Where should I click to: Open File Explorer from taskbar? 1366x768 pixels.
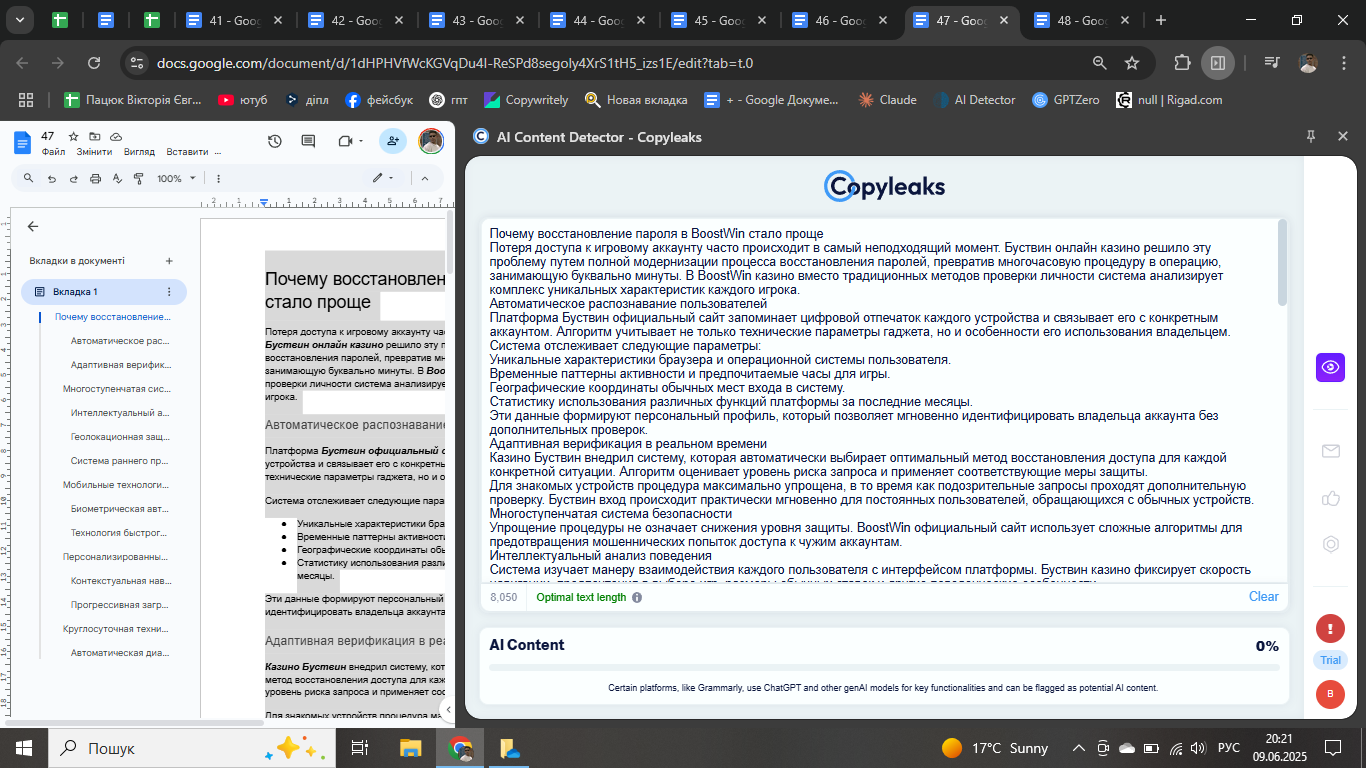411,748
